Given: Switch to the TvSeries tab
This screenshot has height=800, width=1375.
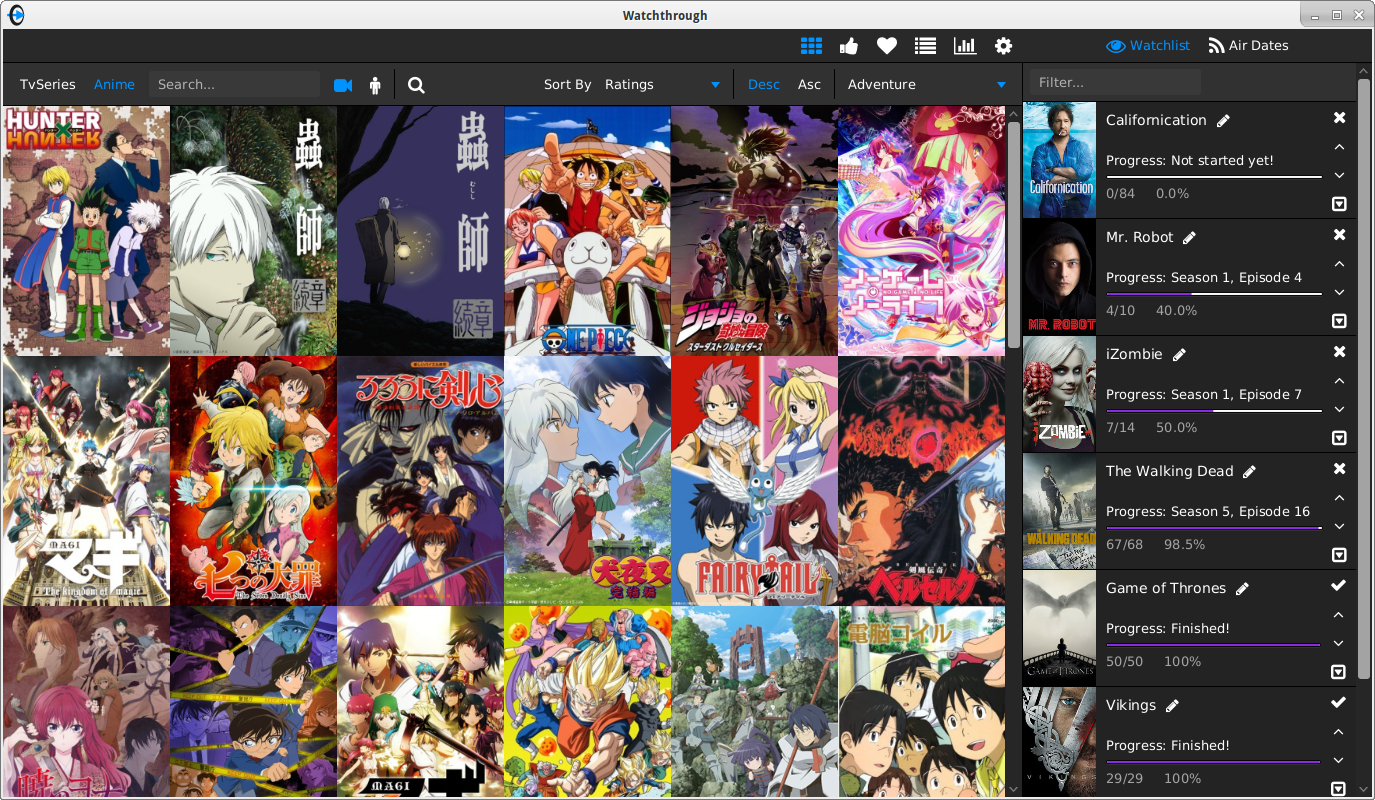Looking at the screenshot, I should (48, 85).
